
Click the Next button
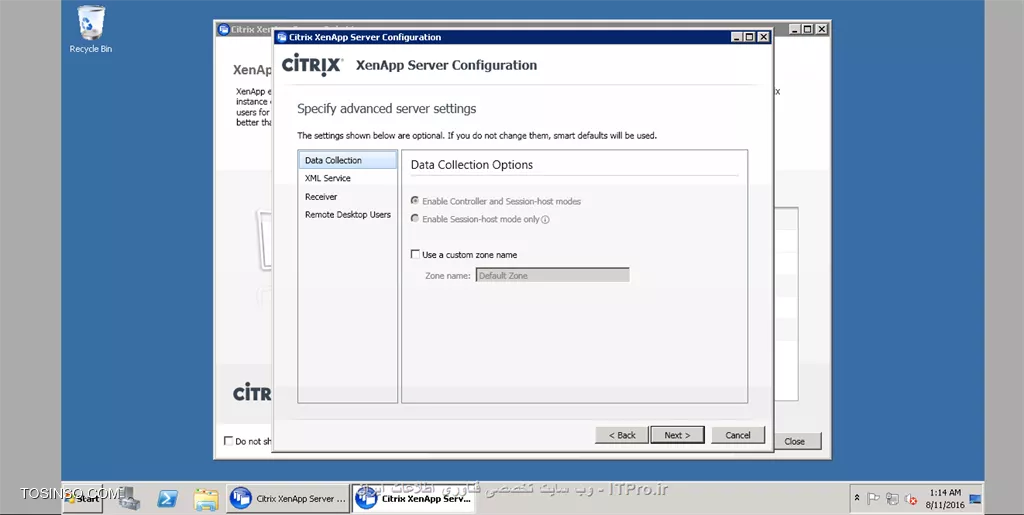pos(677,435)
